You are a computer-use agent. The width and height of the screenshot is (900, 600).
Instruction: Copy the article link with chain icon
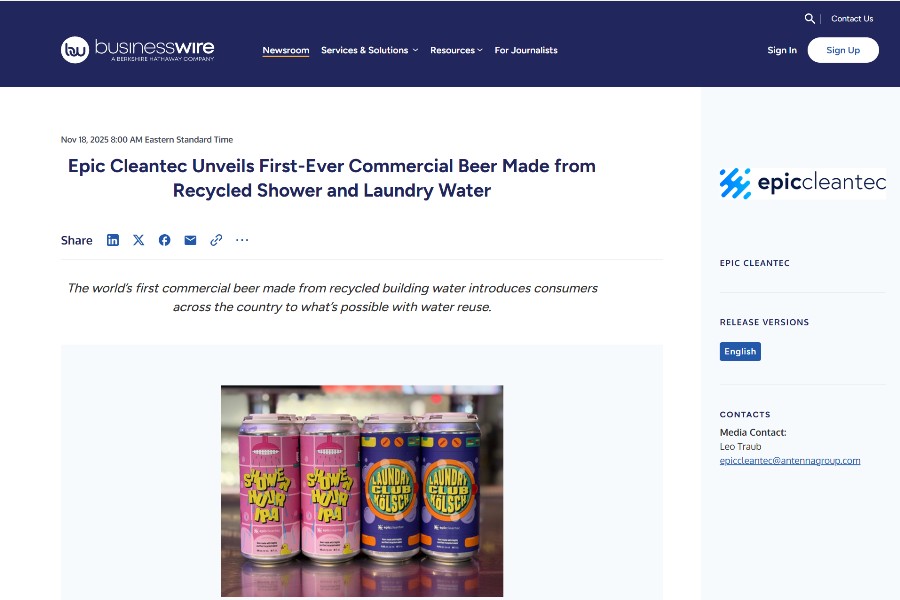click(x=216, y=240)
